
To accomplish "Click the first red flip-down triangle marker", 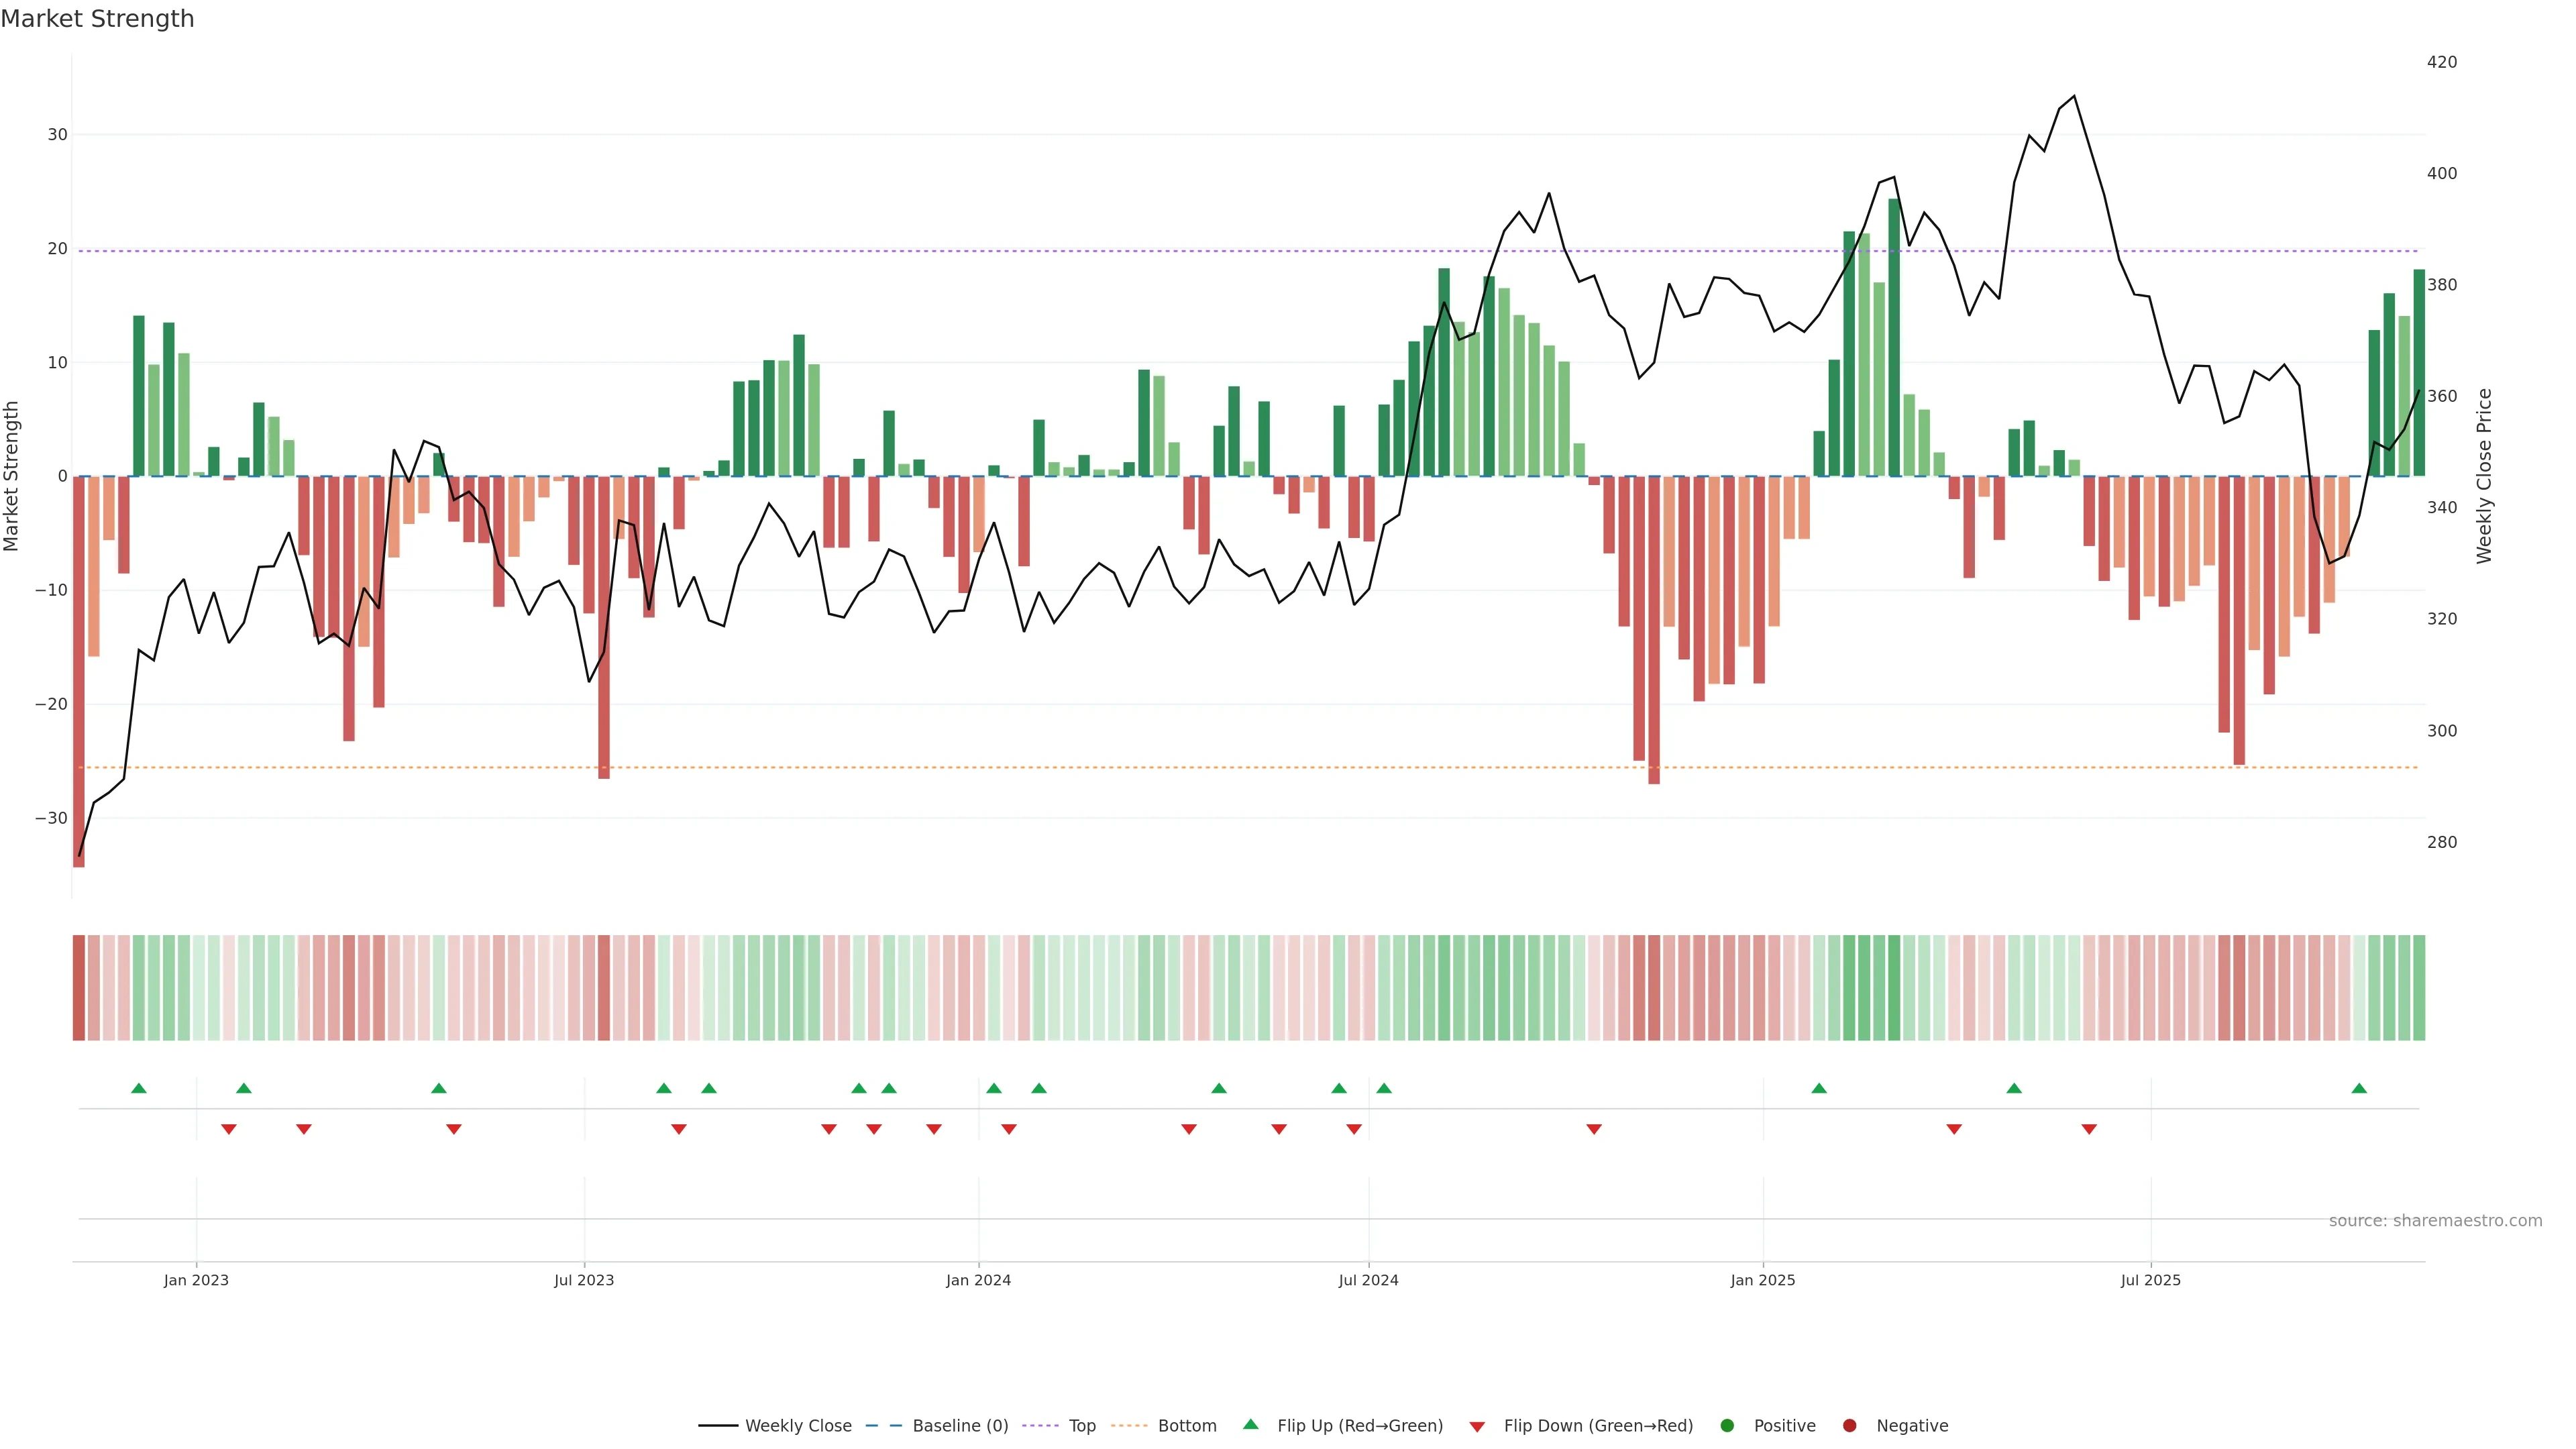I will (x=229, y=1129).
